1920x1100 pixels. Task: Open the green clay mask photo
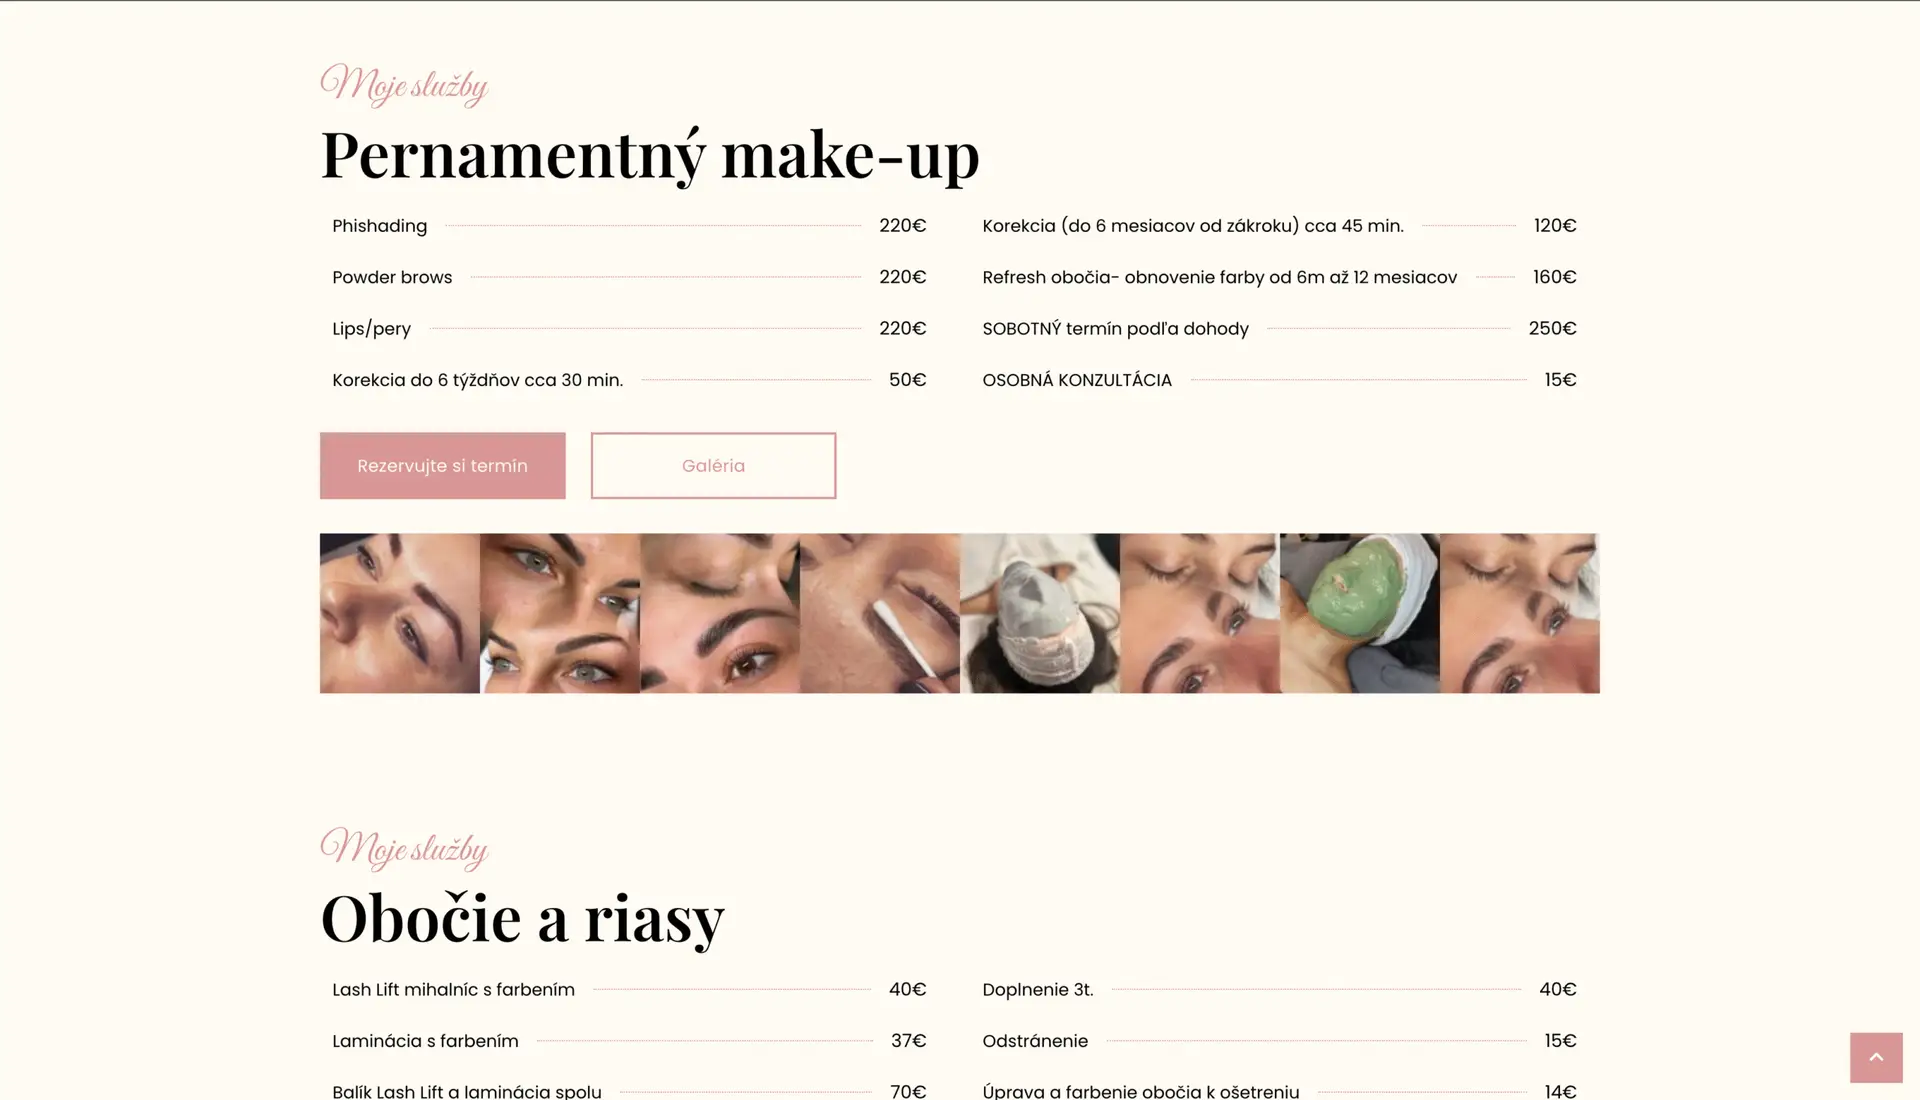coord(1360,613)
